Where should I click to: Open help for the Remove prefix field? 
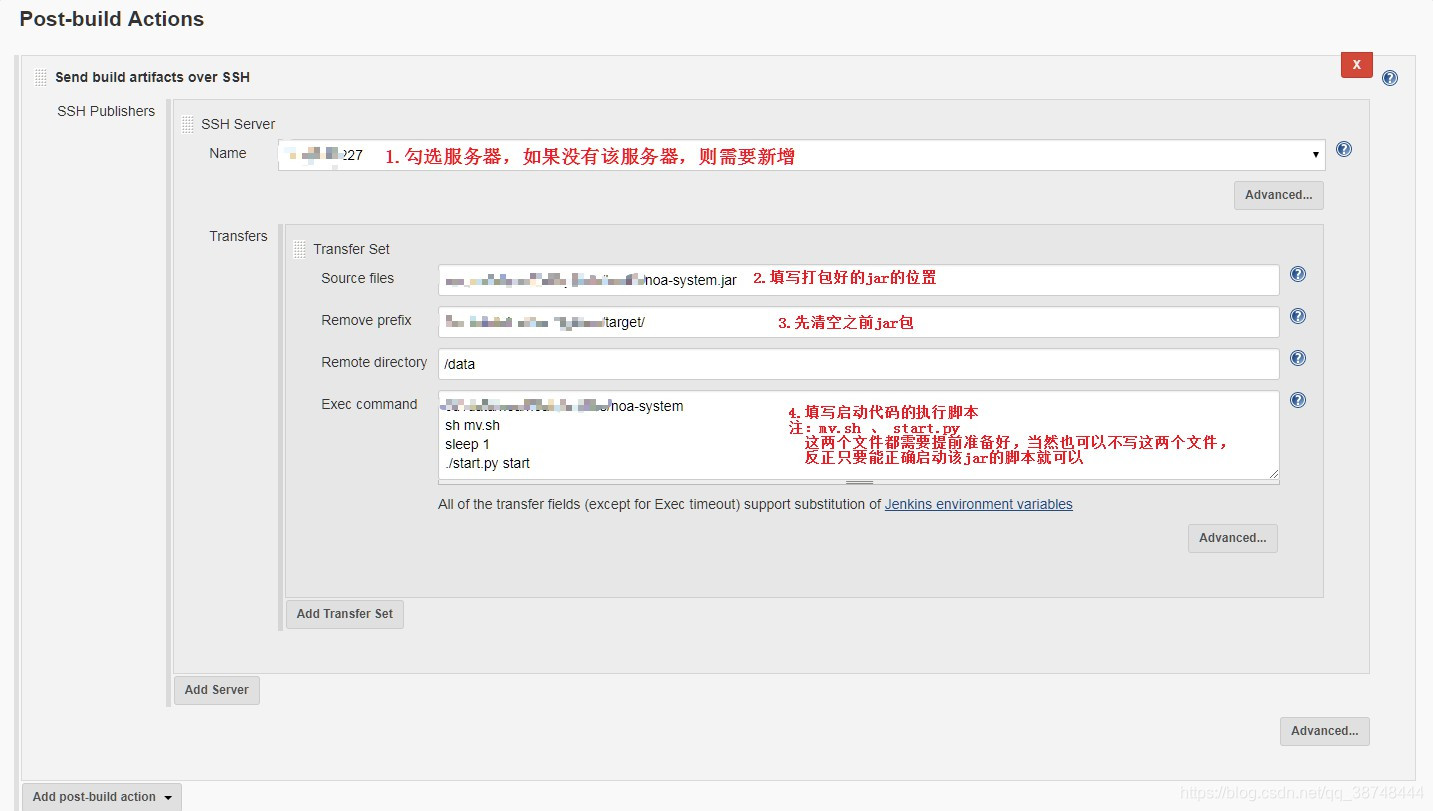1298,316
